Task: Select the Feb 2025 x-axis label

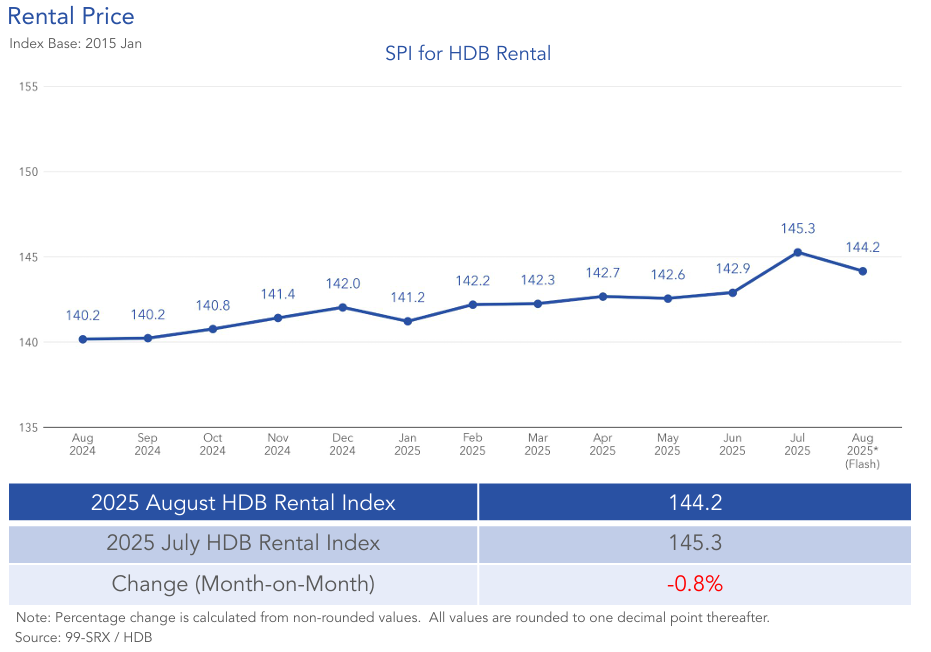Action: click(472, 444)
